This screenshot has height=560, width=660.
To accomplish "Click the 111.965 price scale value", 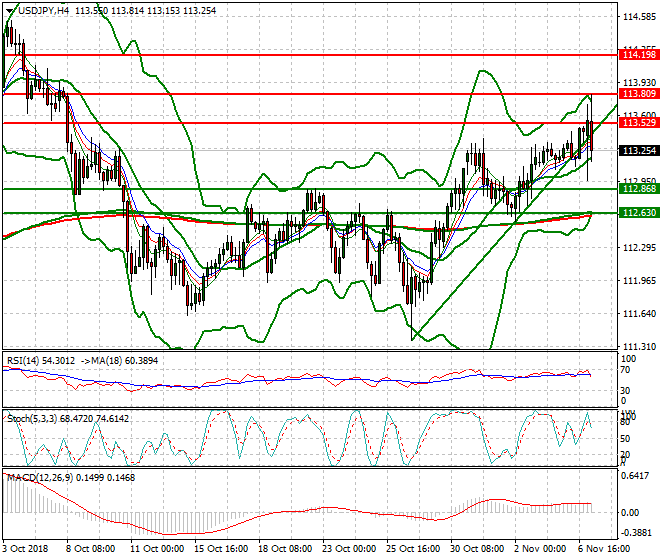I will 639,280.
